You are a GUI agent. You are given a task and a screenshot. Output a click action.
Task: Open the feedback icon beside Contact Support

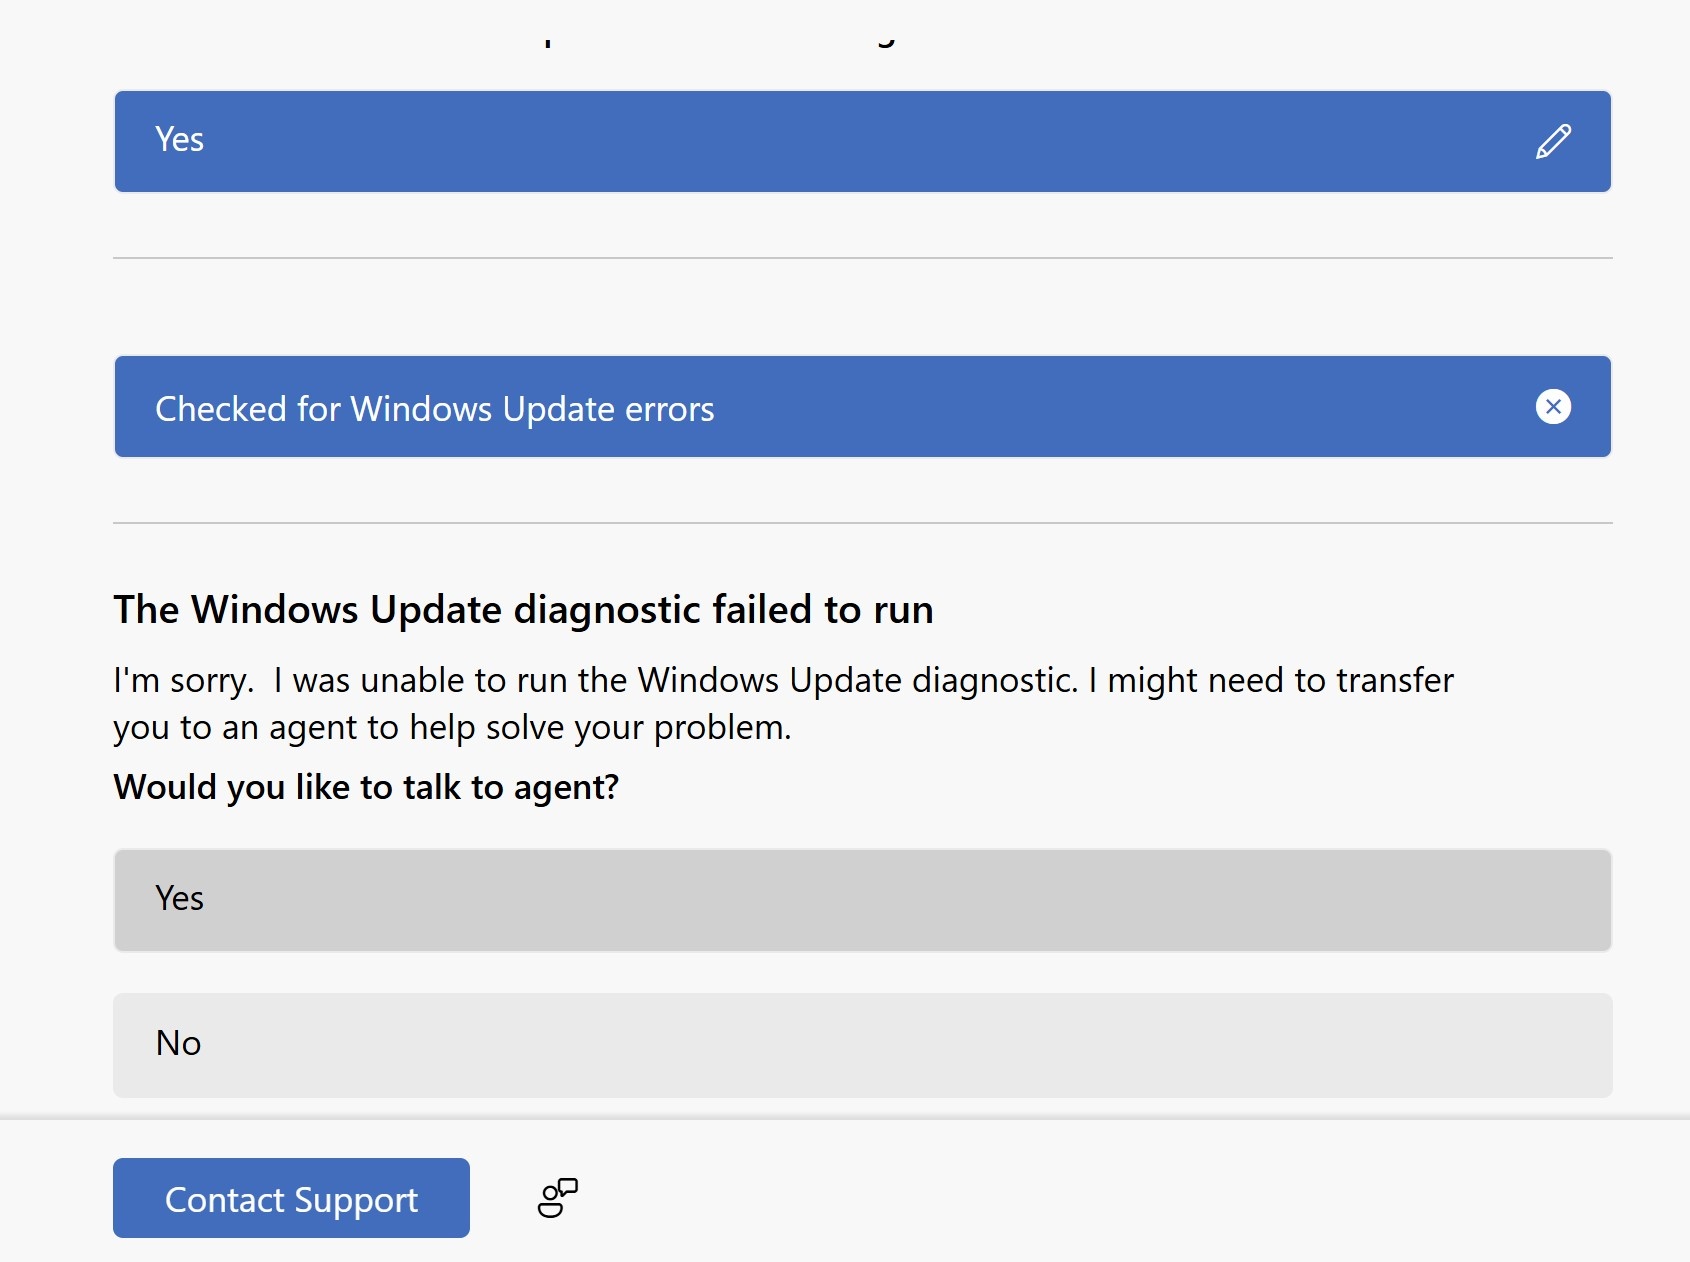558,1197
